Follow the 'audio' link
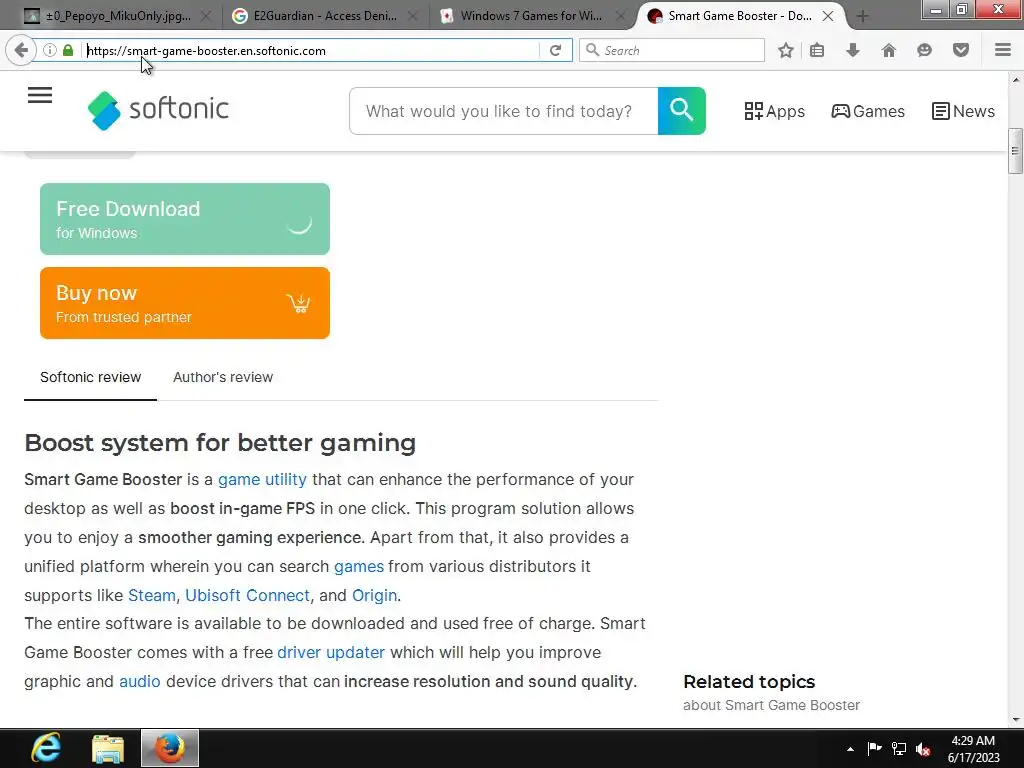 [x=139, y=682]
